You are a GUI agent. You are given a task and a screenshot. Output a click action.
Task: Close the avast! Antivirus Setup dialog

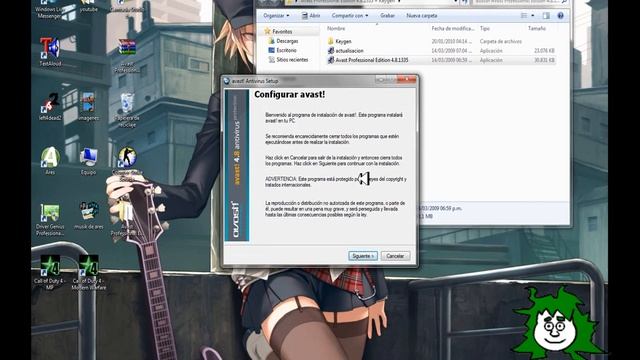406,79
